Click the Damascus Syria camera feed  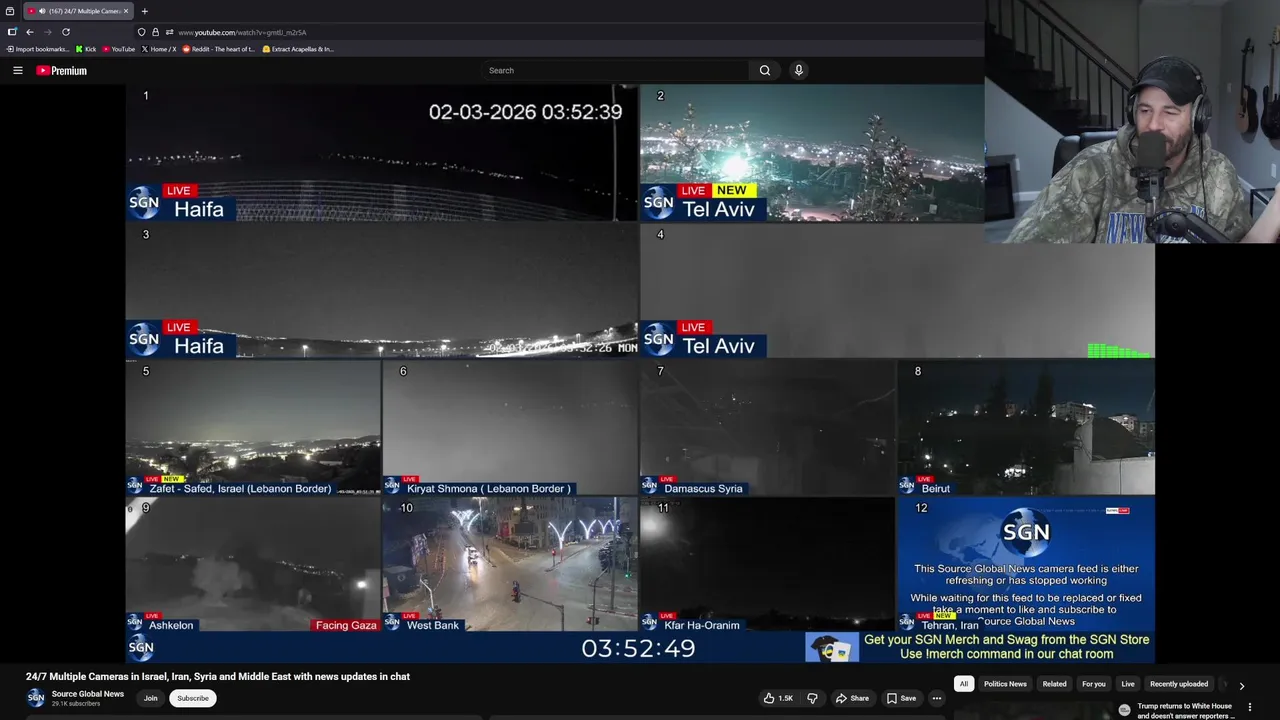click(x=767, y=428)
